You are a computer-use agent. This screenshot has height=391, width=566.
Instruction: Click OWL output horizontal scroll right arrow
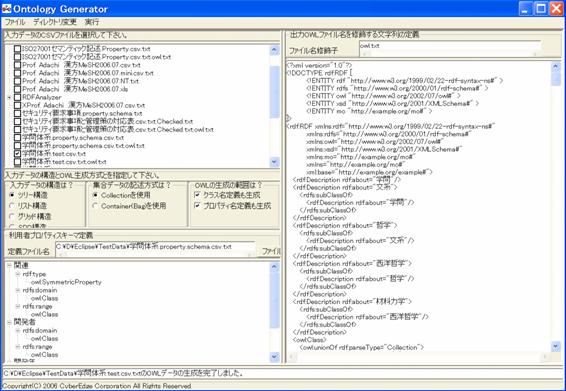tap(546, 357)
